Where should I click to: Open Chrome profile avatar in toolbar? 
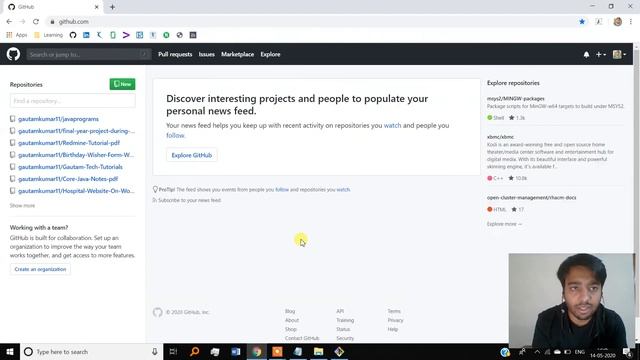point(618,22)
